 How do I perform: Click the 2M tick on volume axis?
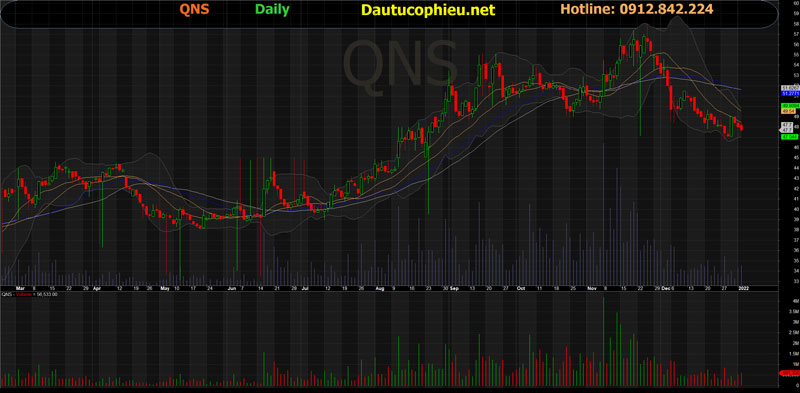click(x=795, y=343)
